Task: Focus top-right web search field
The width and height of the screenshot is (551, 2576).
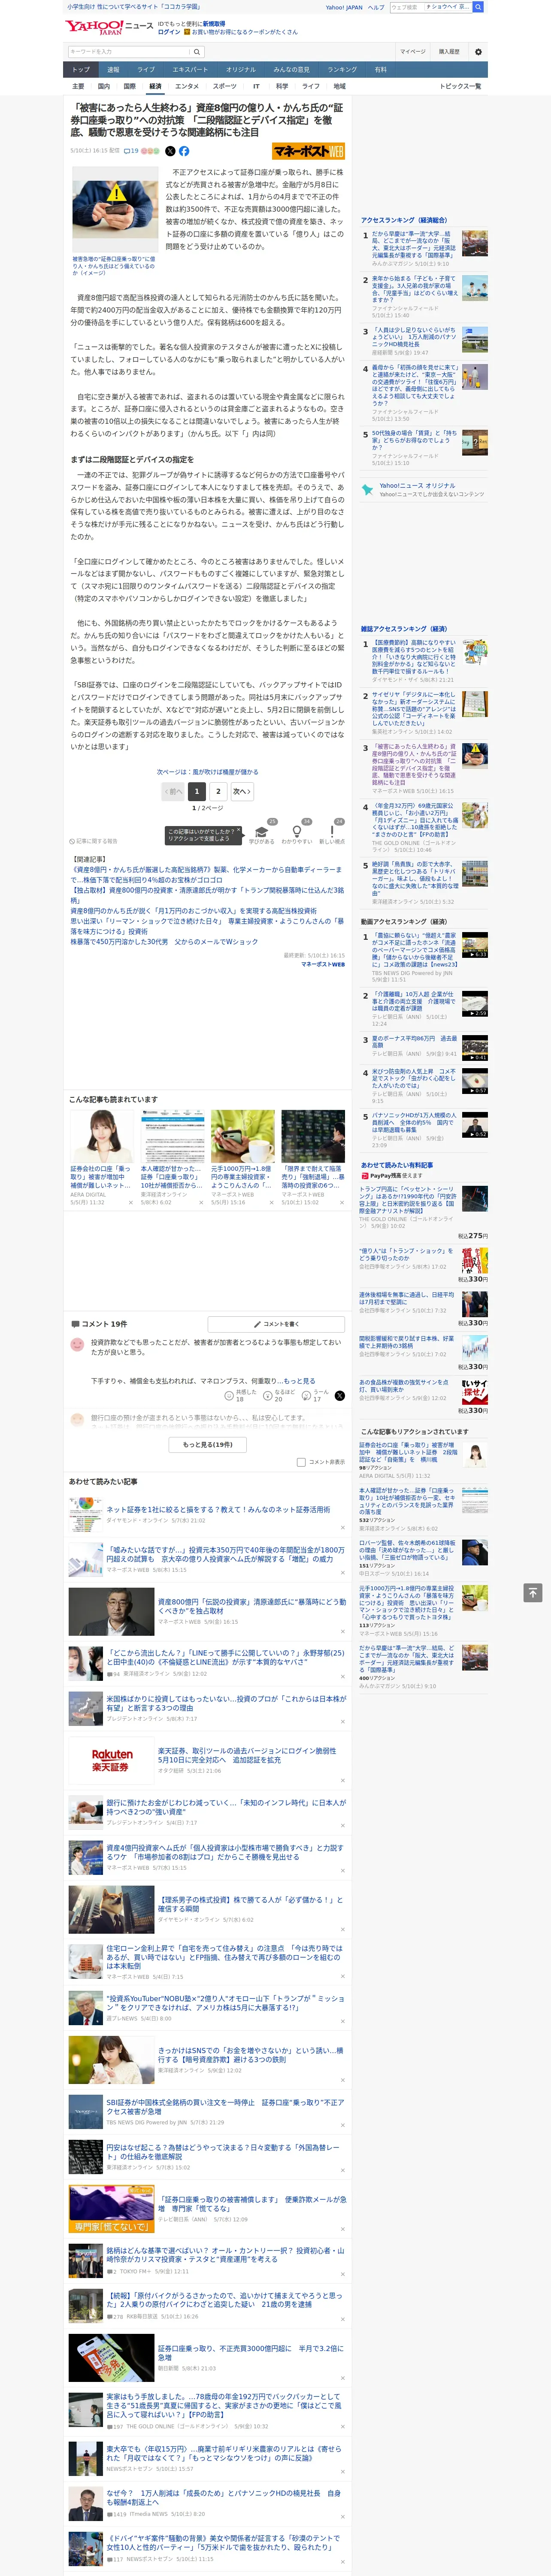Action: (x=430, y=7)
